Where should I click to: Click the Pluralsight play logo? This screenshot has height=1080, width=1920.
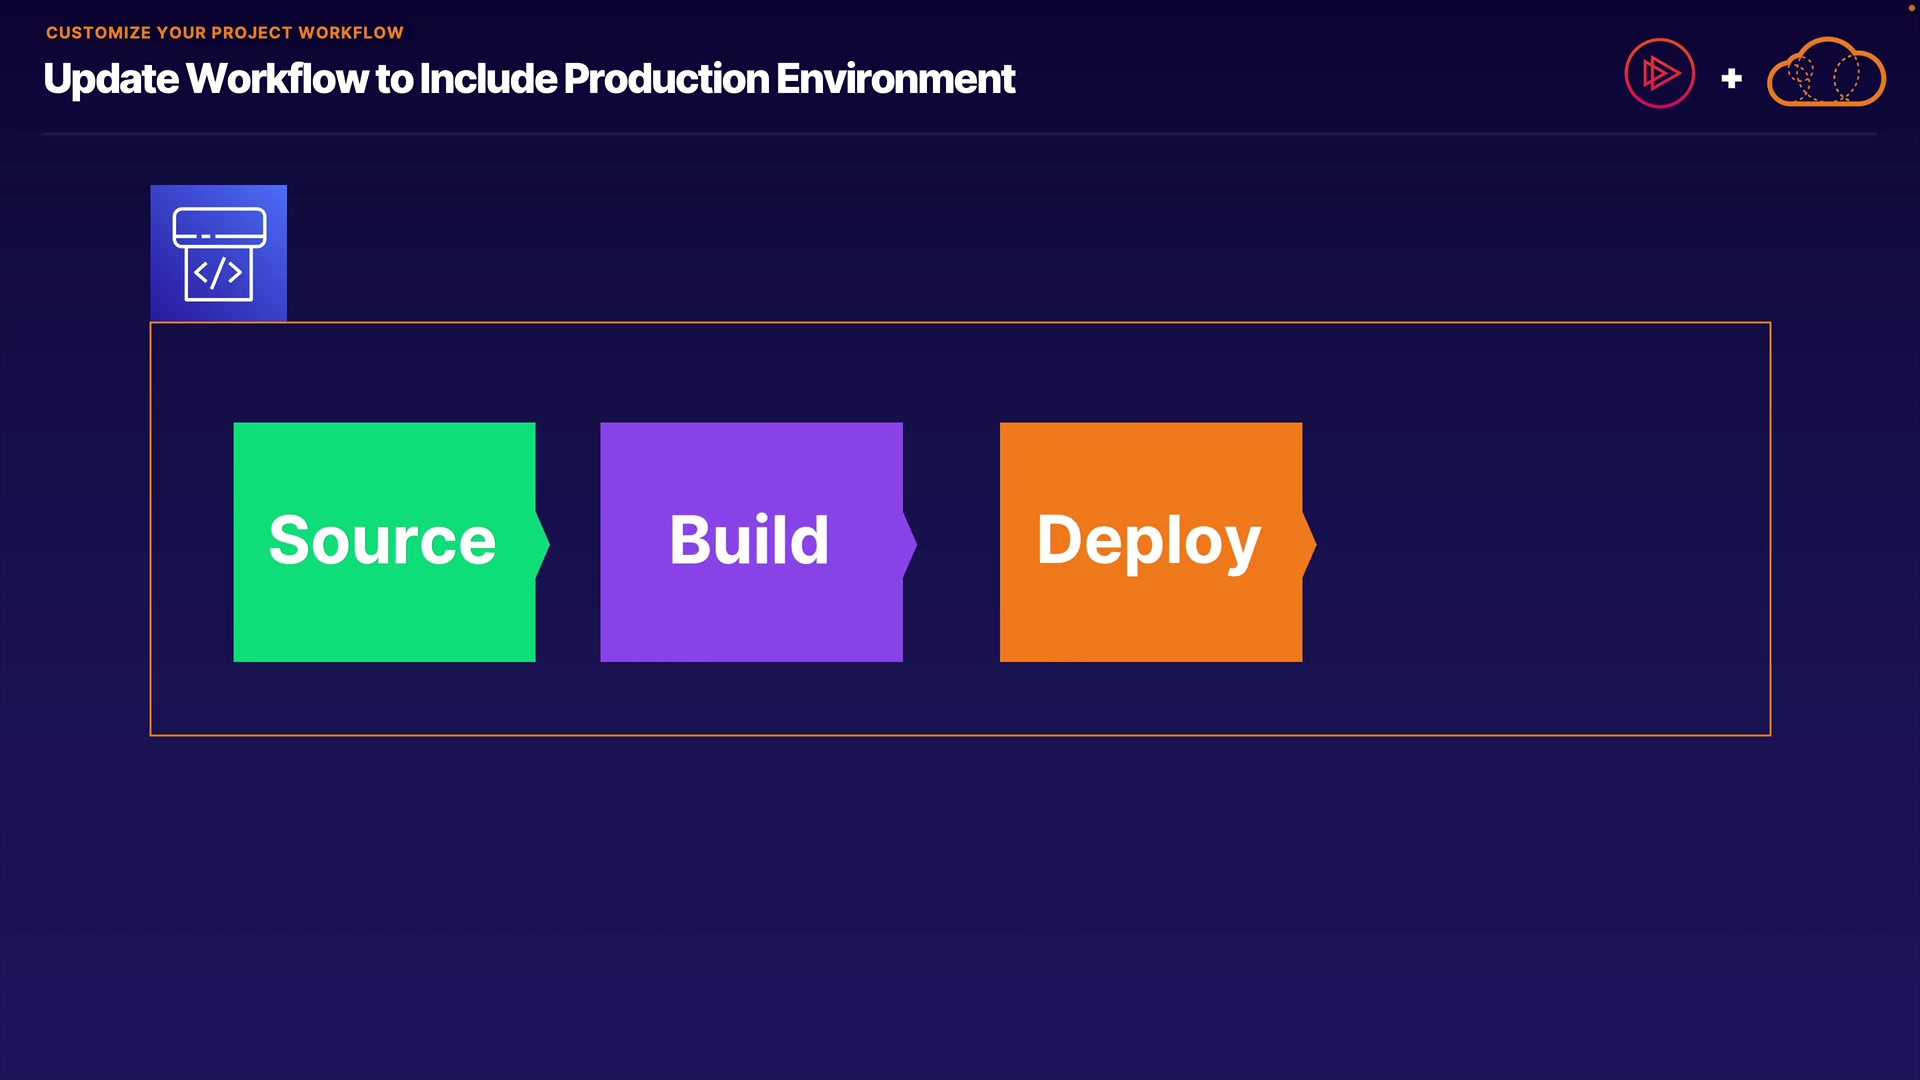1659,73
